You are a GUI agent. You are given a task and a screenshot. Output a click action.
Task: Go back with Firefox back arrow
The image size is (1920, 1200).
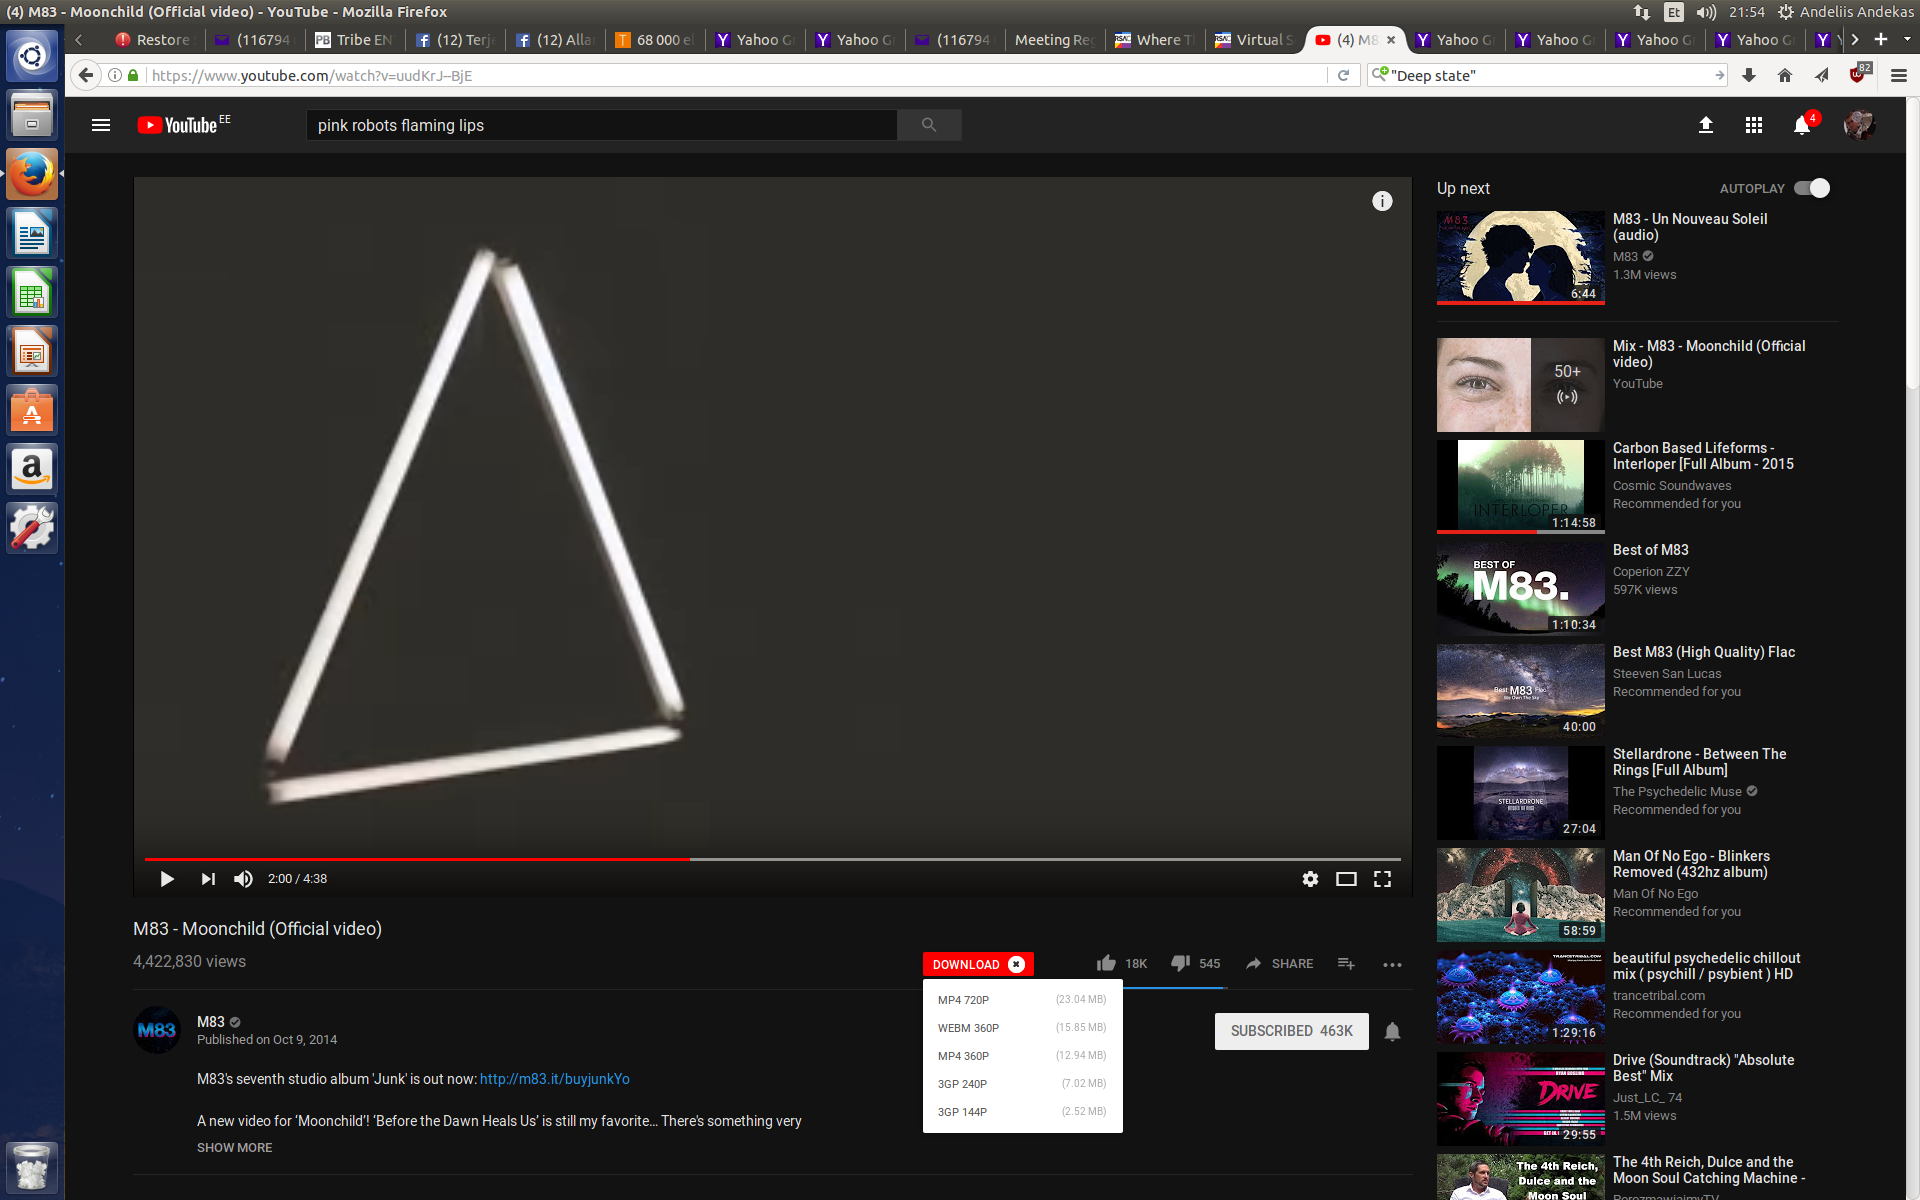(86, 75)
